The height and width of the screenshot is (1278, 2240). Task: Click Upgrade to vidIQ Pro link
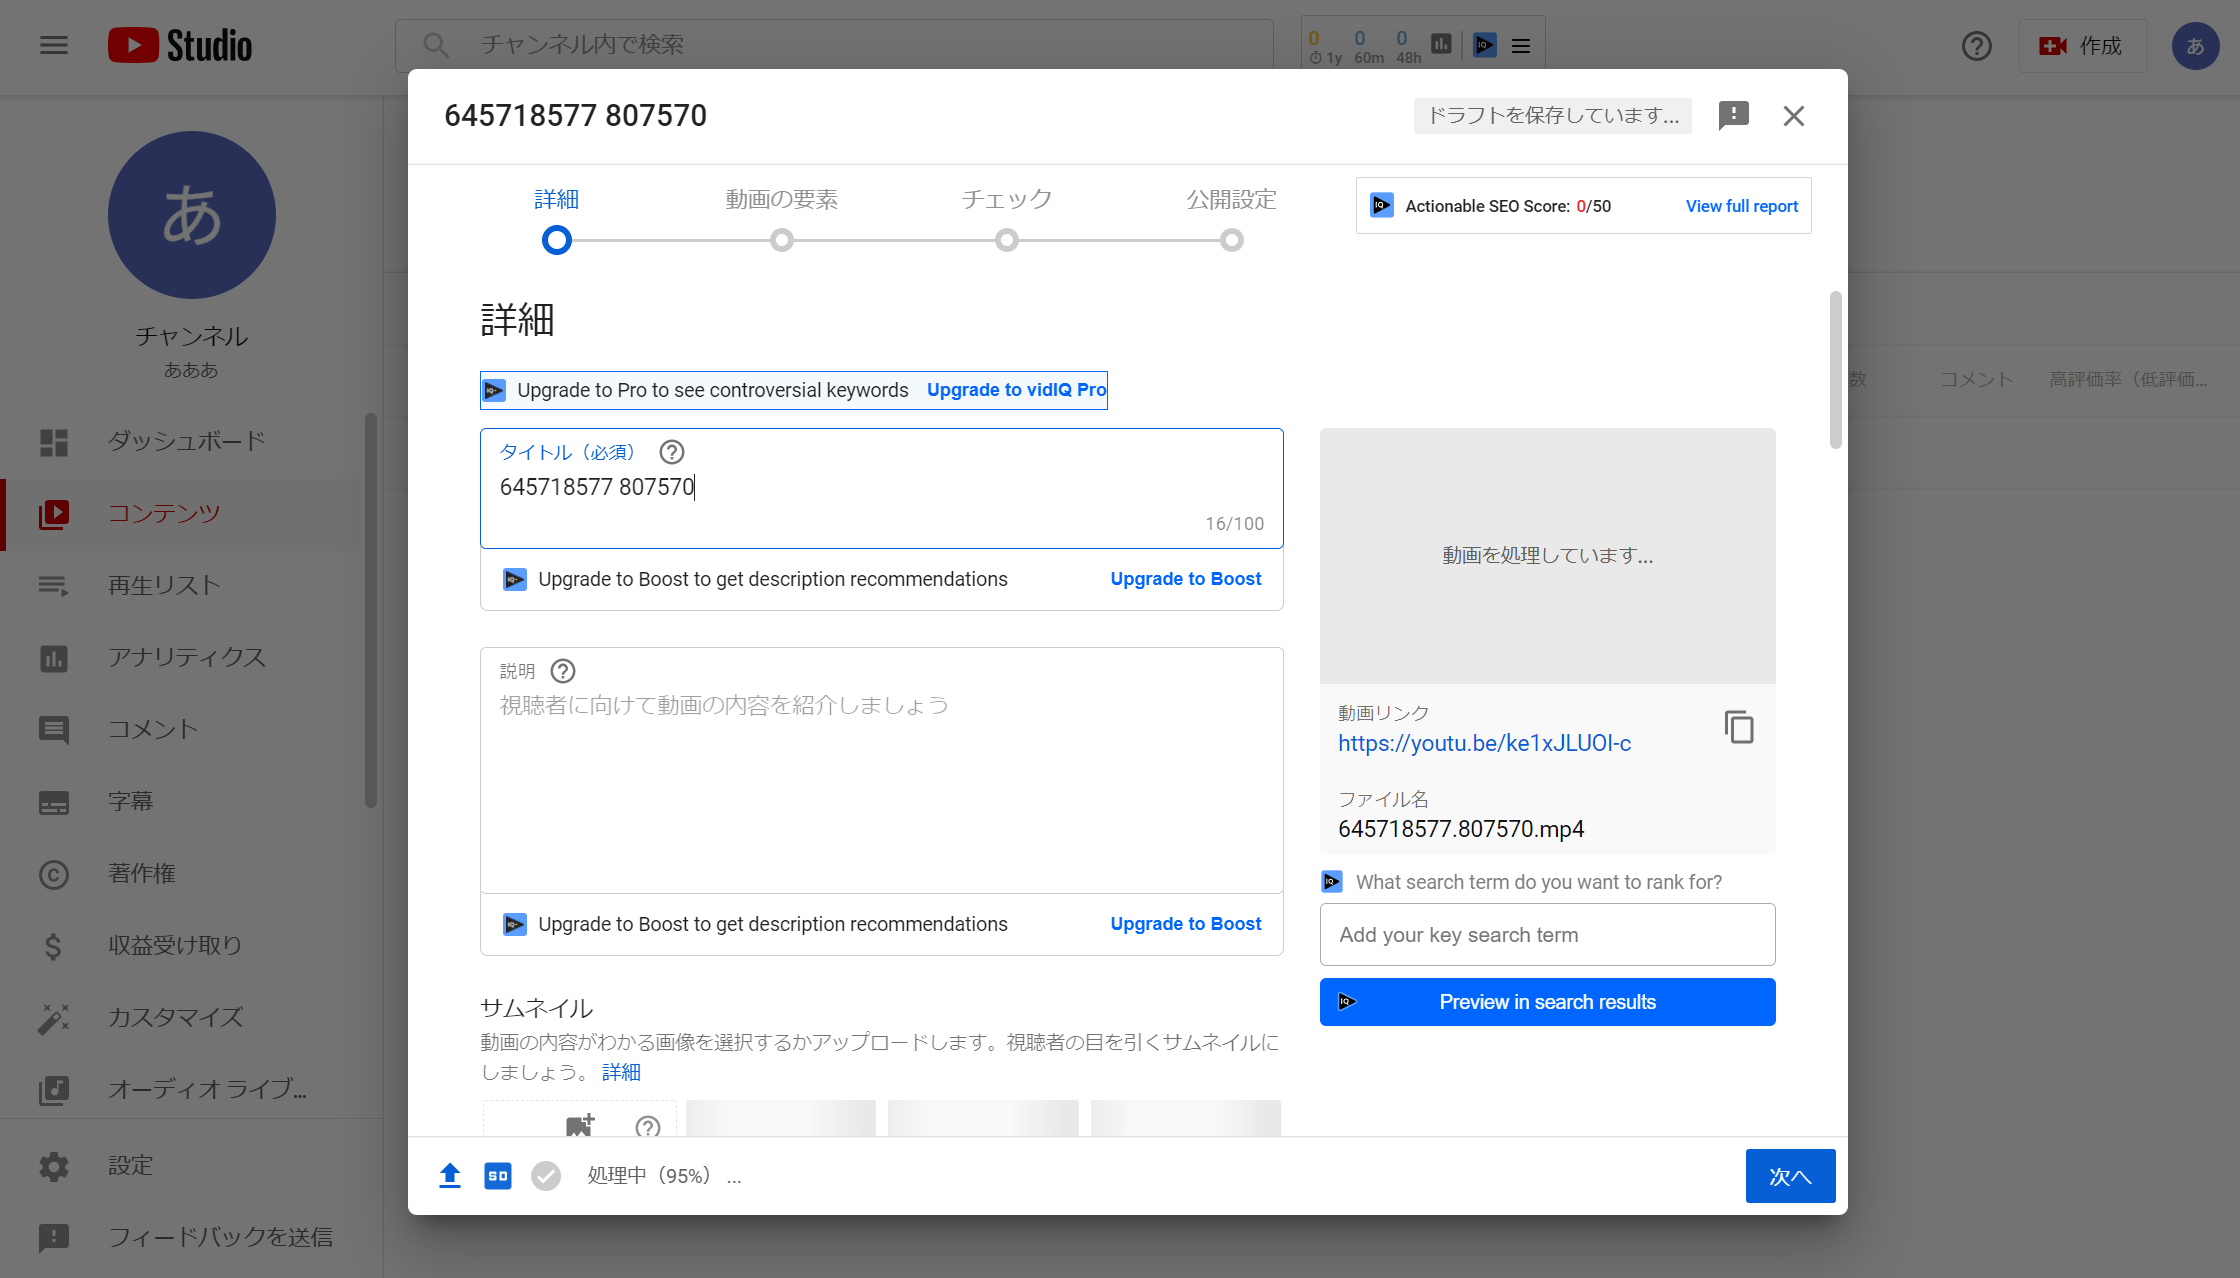(x=1016, y=390)
